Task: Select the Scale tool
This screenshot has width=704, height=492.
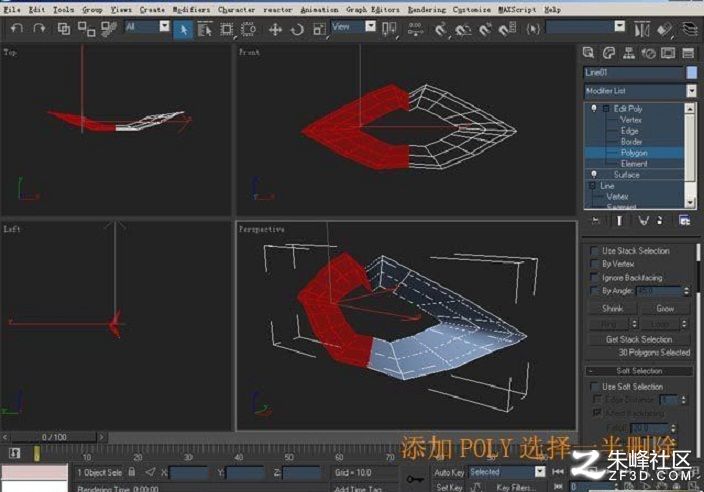Action: (319, 30)
